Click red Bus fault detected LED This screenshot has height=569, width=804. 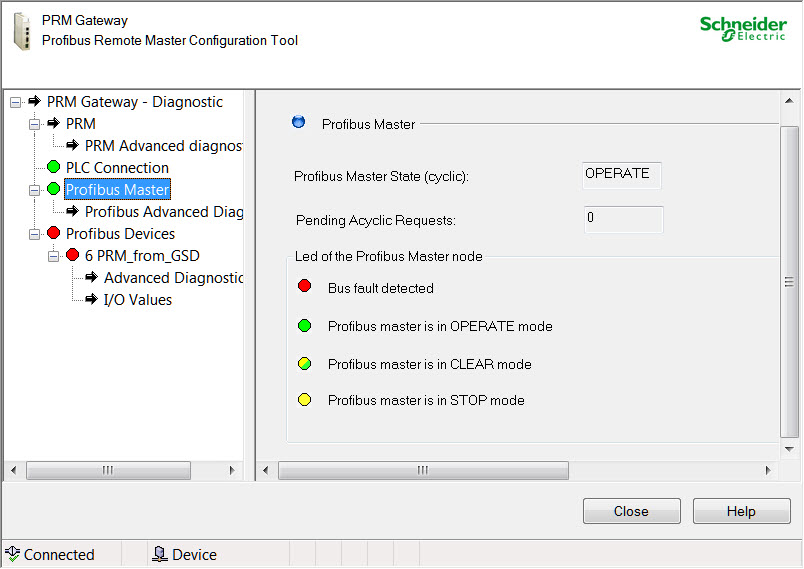(x=305, y=286)
